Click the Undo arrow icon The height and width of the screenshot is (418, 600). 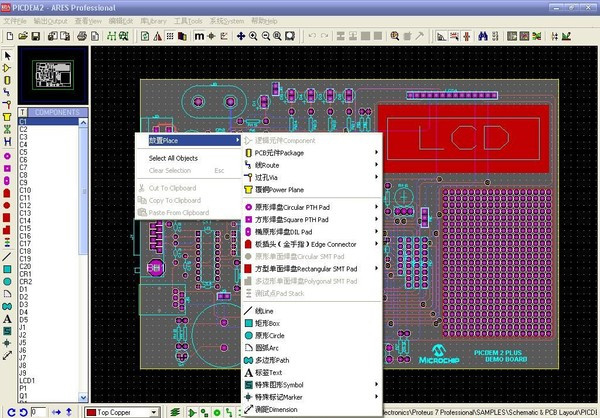point(312,36)
